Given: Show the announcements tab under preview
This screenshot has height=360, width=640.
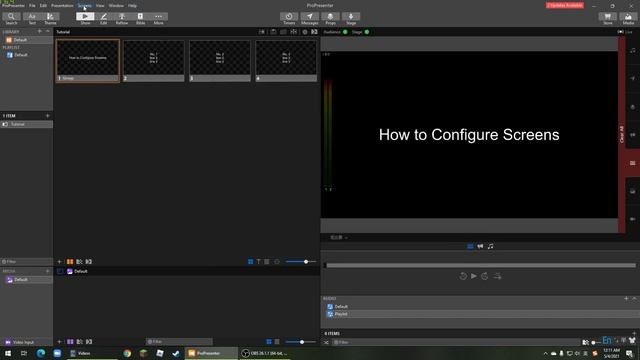Looking at the screenshot, I should point(480,246).
